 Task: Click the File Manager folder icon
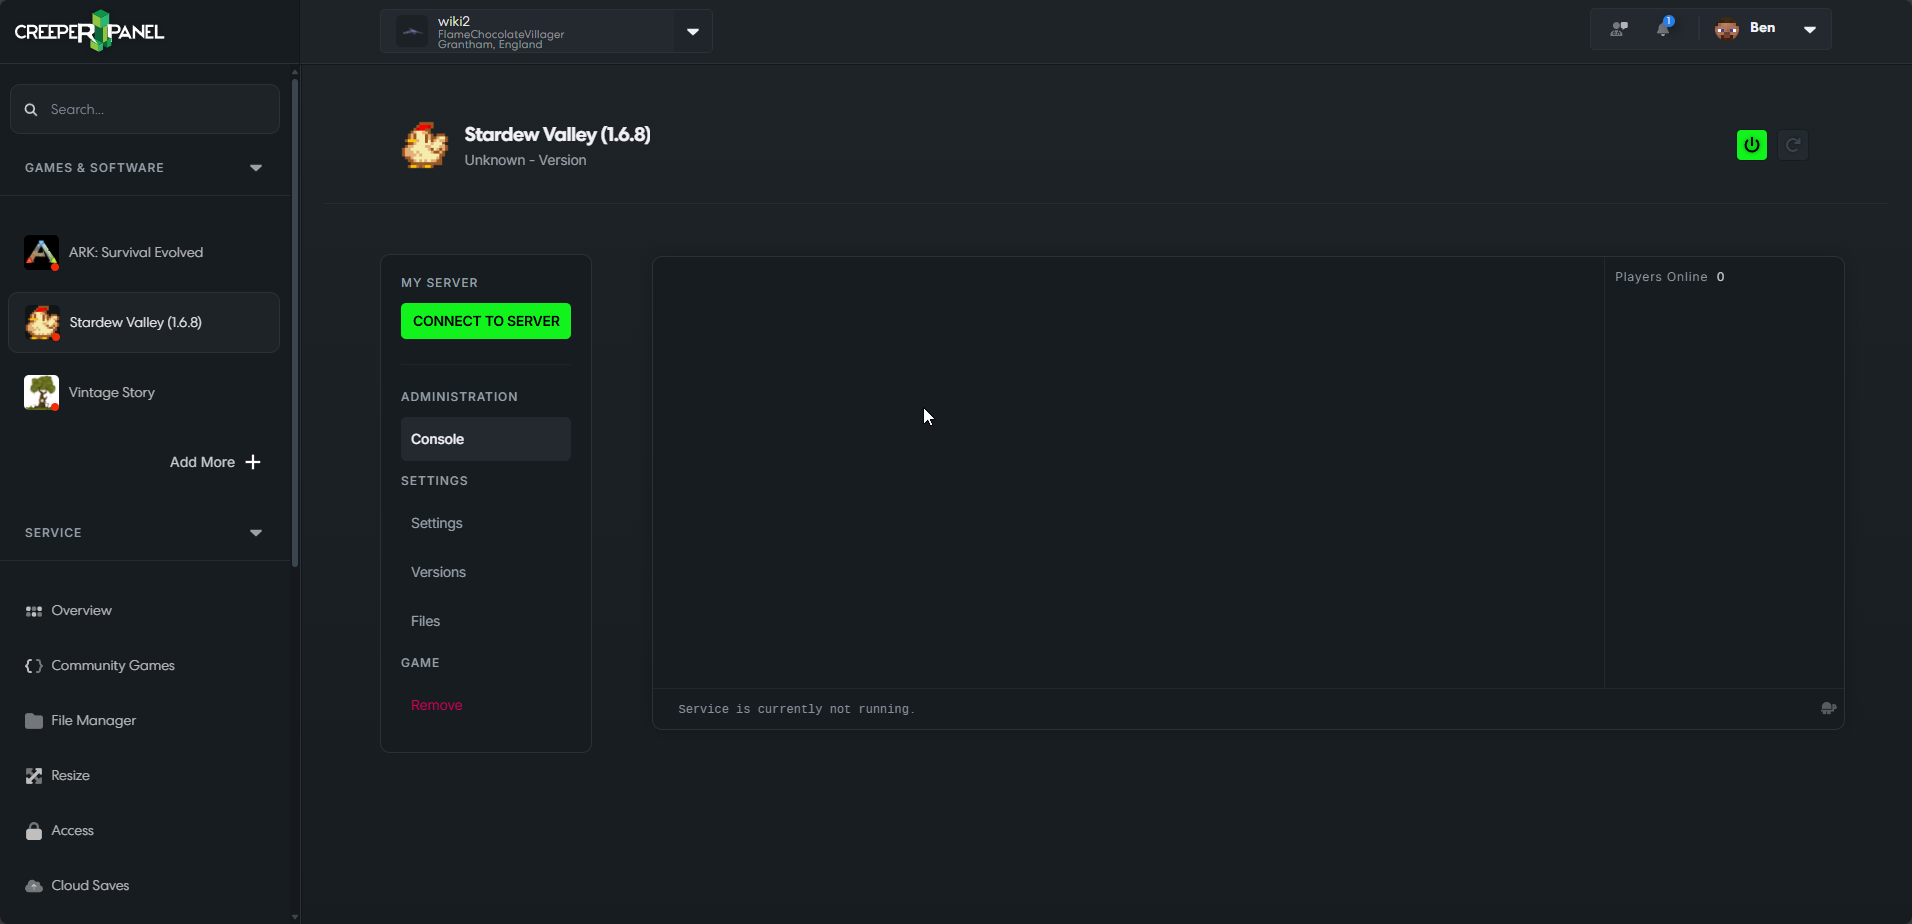pyautogui.click(x=34, y=721)
